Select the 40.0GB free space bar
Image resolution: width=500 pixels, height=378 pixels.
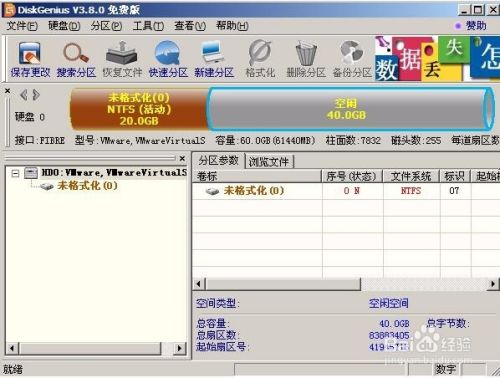tap(350, 109)
